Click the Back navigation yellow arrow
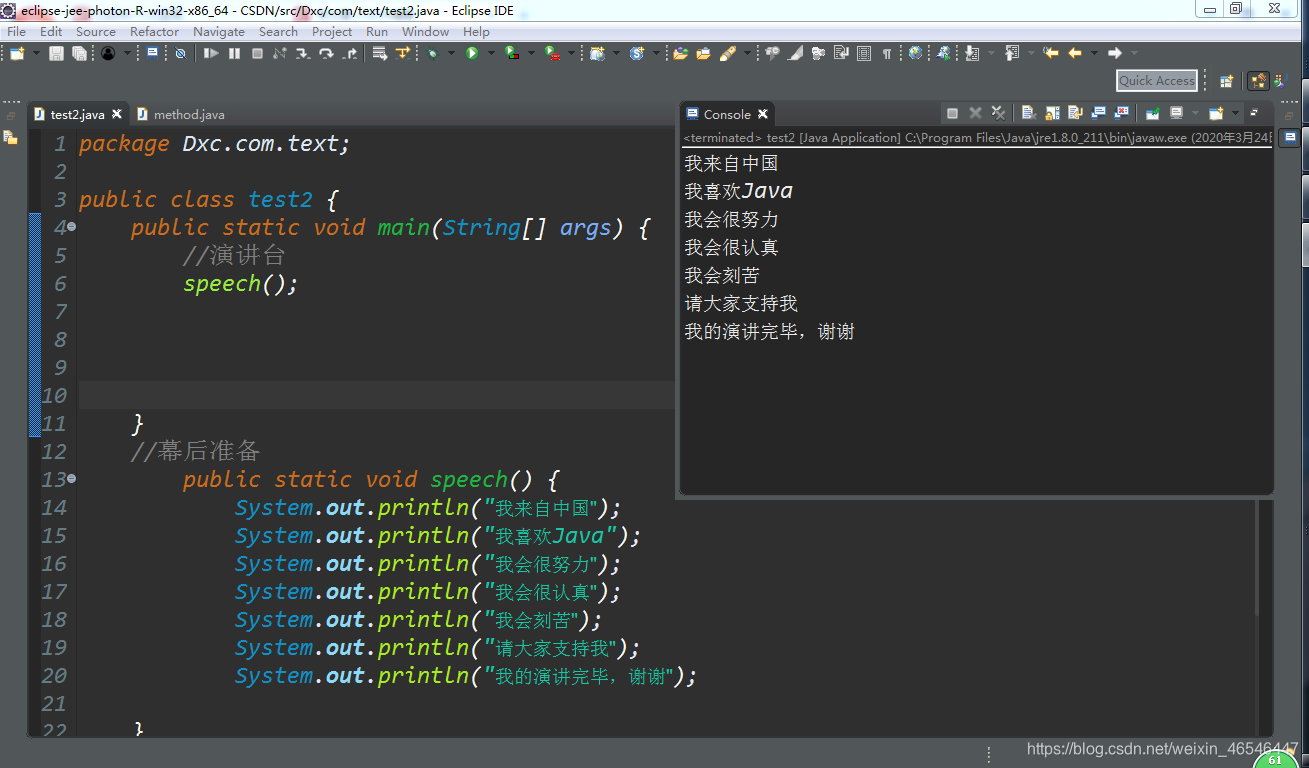The height and width of the screenshot is (768, 1309). [x=1075, y=53]
